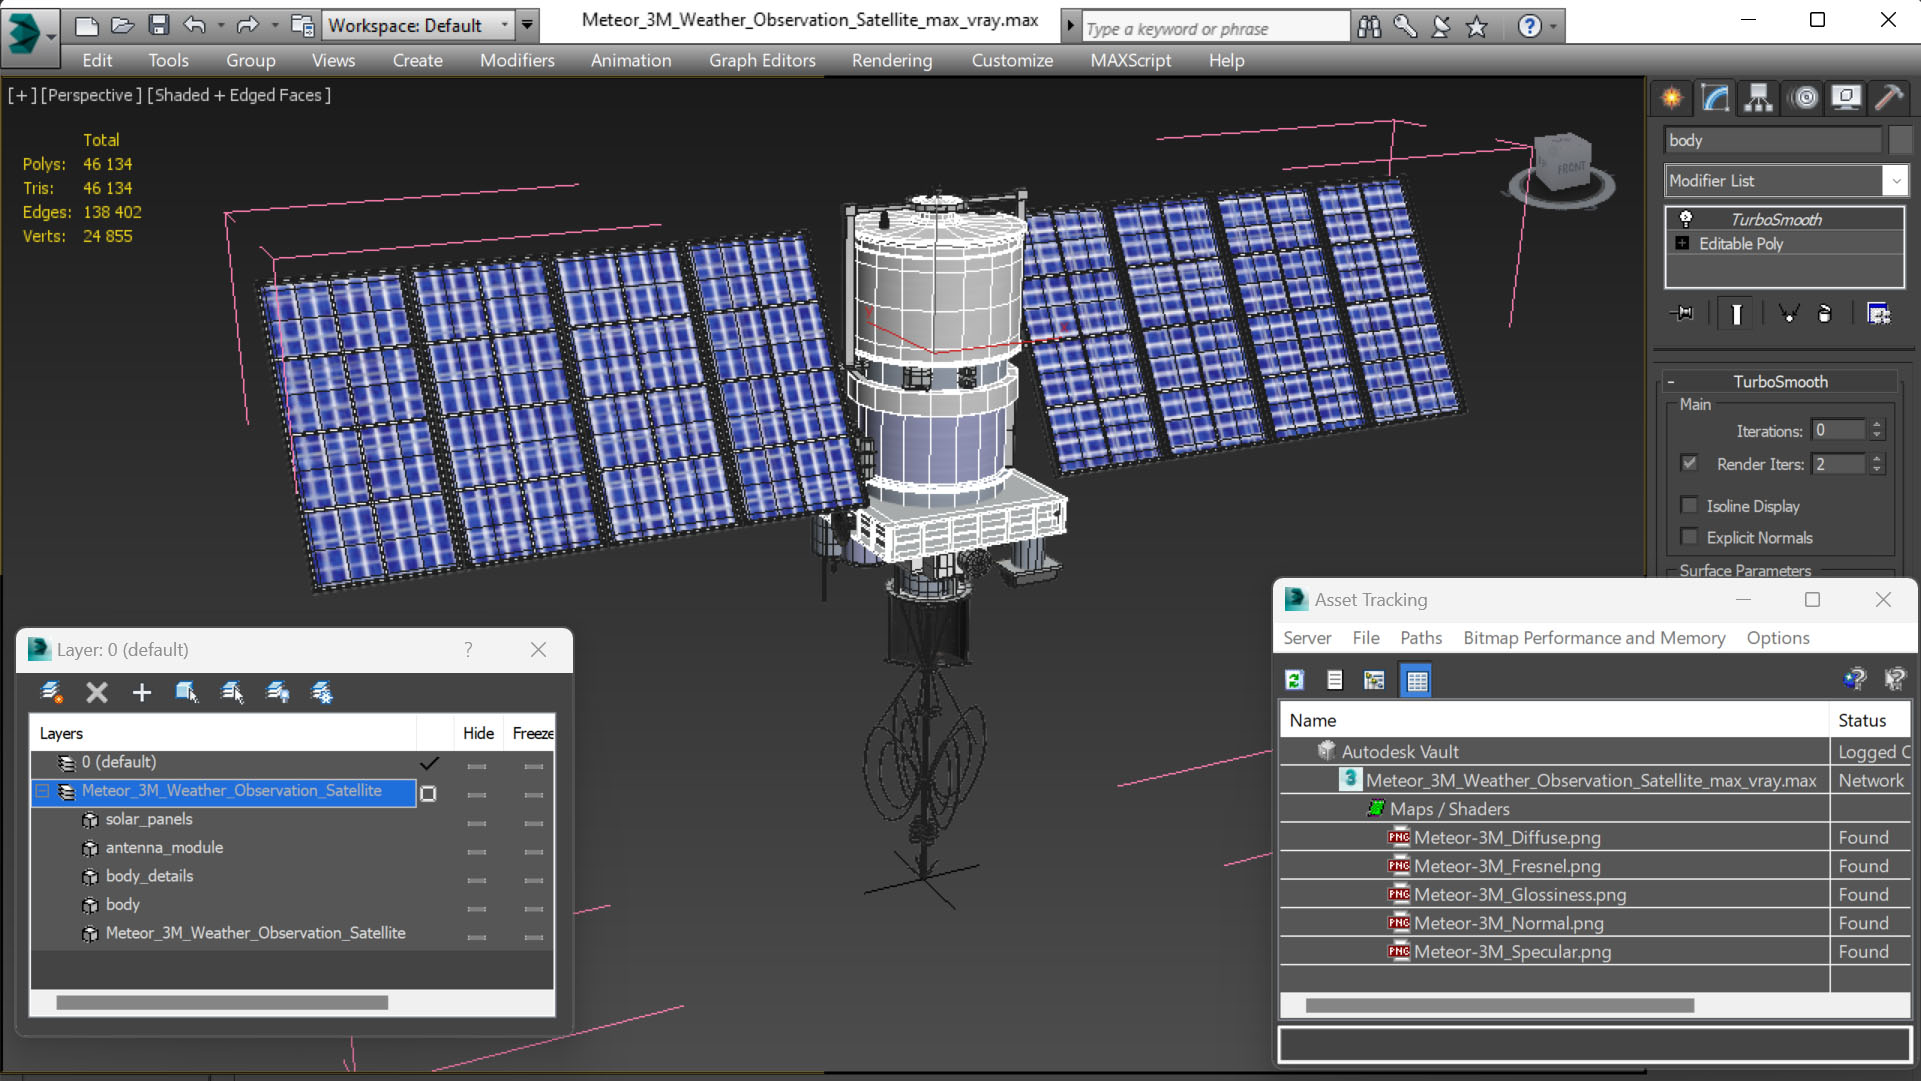Click Remove Modifier trash icon under the stack
Screen dimensions: 1921x1081
pyautogui.click(x=1825, y=314)
